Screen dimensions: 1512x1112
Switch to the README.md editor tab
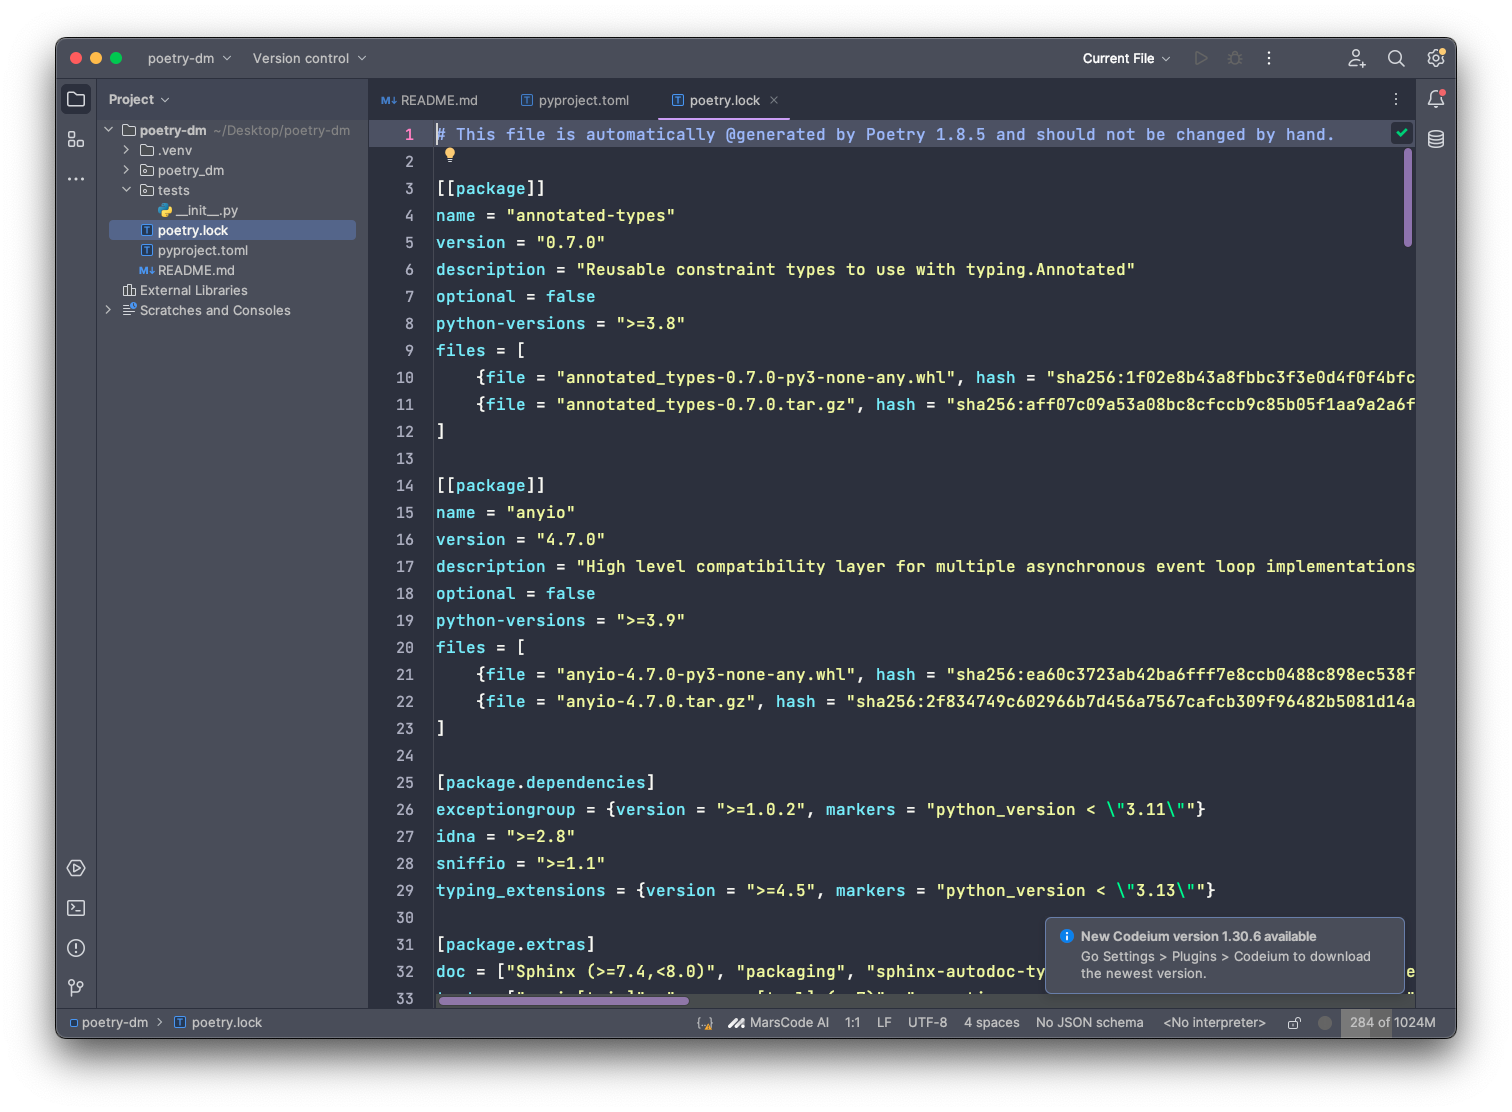(430, 100)
